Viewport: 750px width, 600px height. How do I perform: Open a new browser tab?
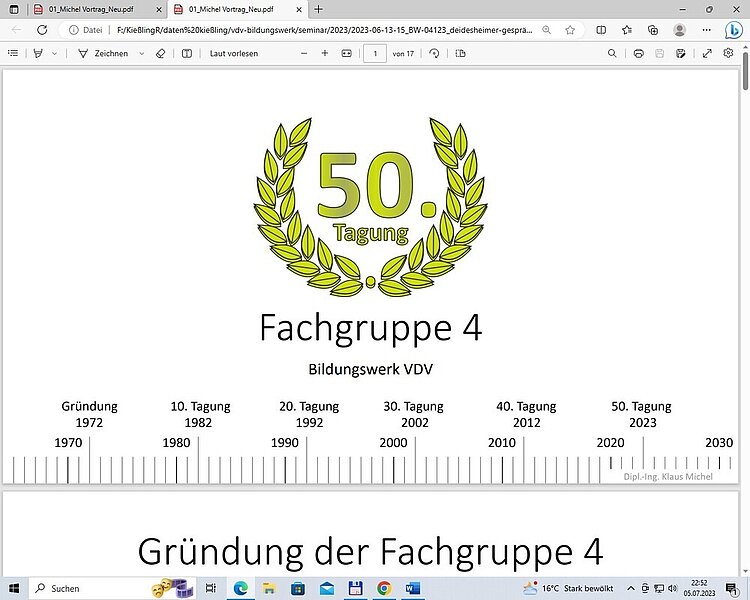[x=318, y=9]
